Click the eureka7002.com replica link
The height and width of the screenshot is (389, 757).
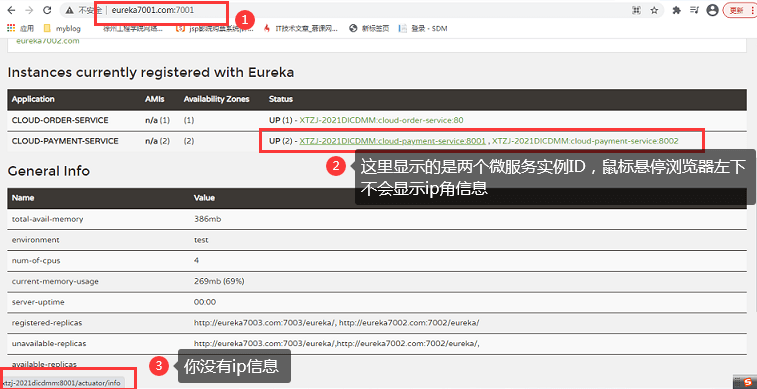click(x=48, y=41)
